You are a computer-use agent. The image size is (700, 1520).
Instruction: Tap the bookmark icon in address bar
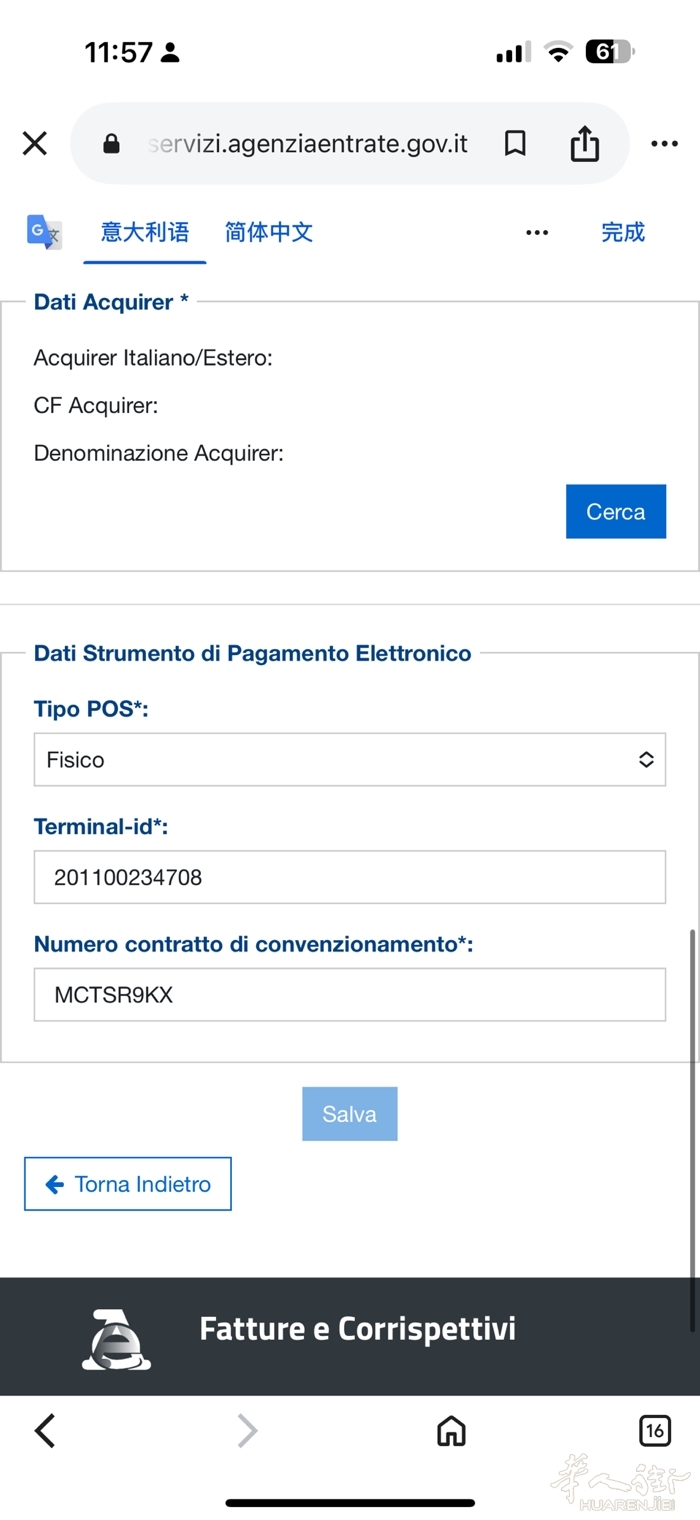pos(515,144)
